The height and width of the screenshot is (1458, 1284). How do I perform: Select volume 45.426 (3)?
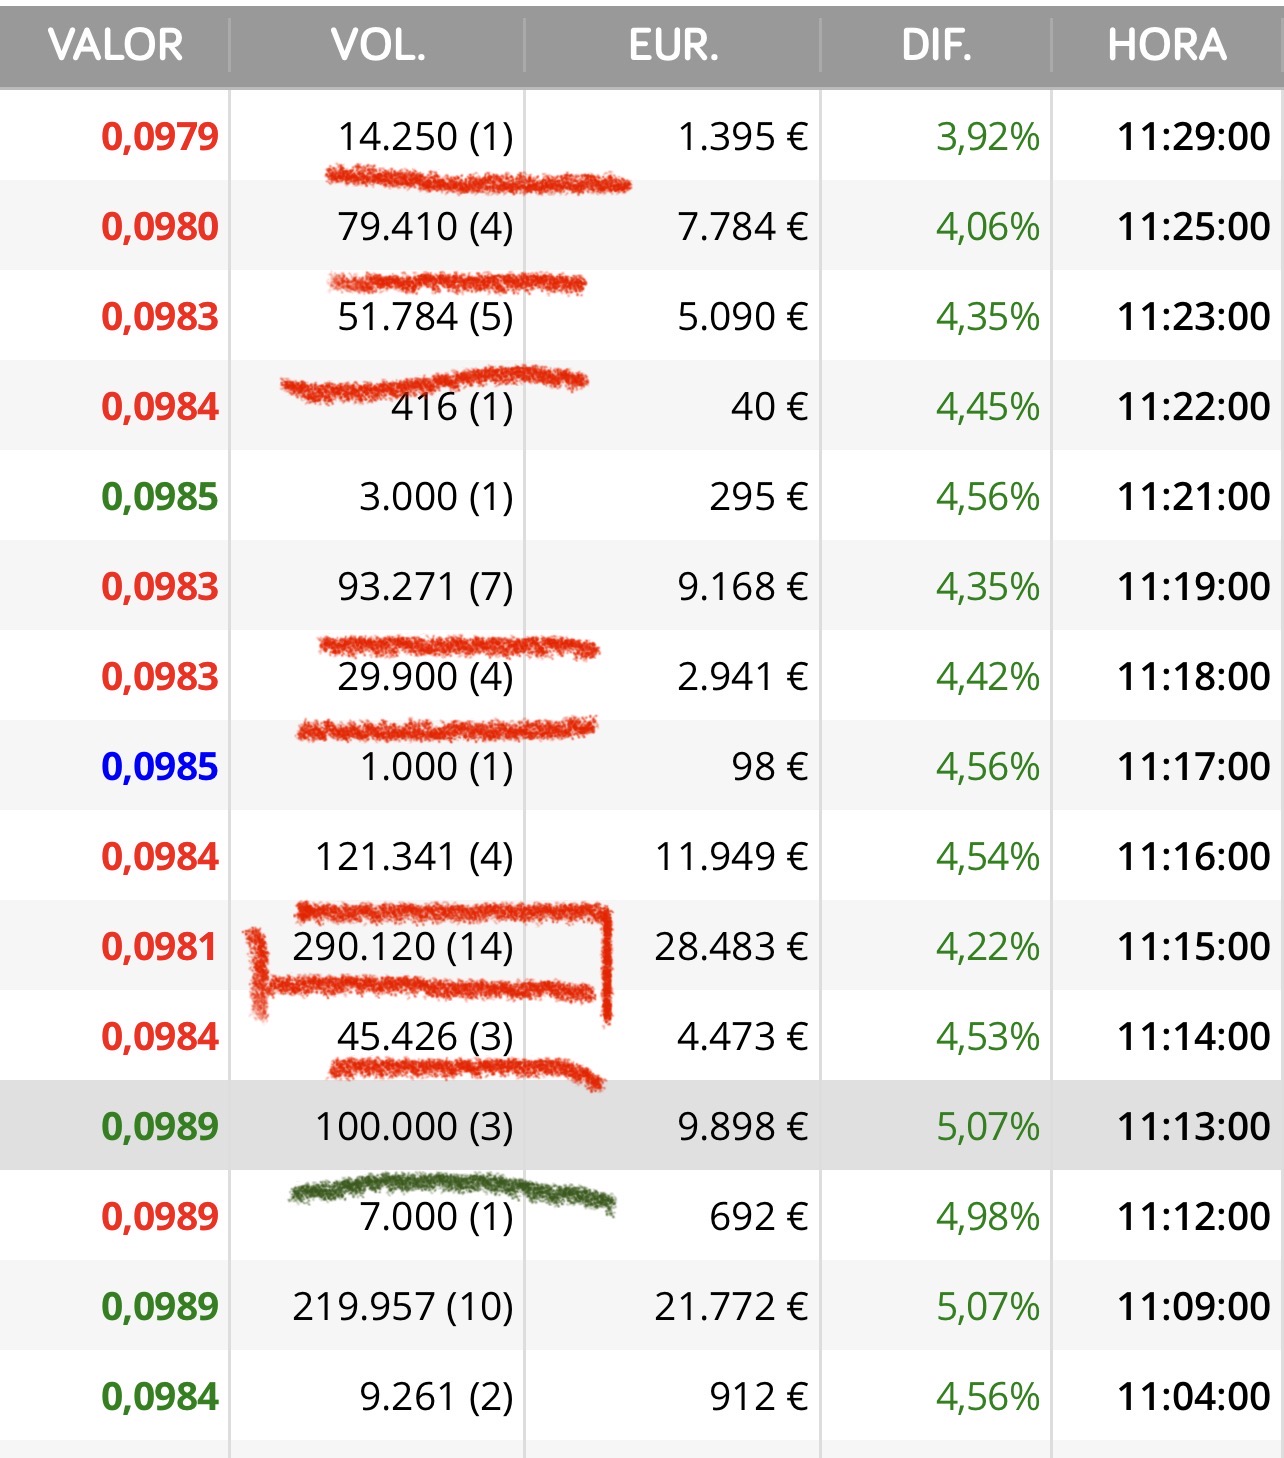pyautogui.click(x=426, y=1036)
